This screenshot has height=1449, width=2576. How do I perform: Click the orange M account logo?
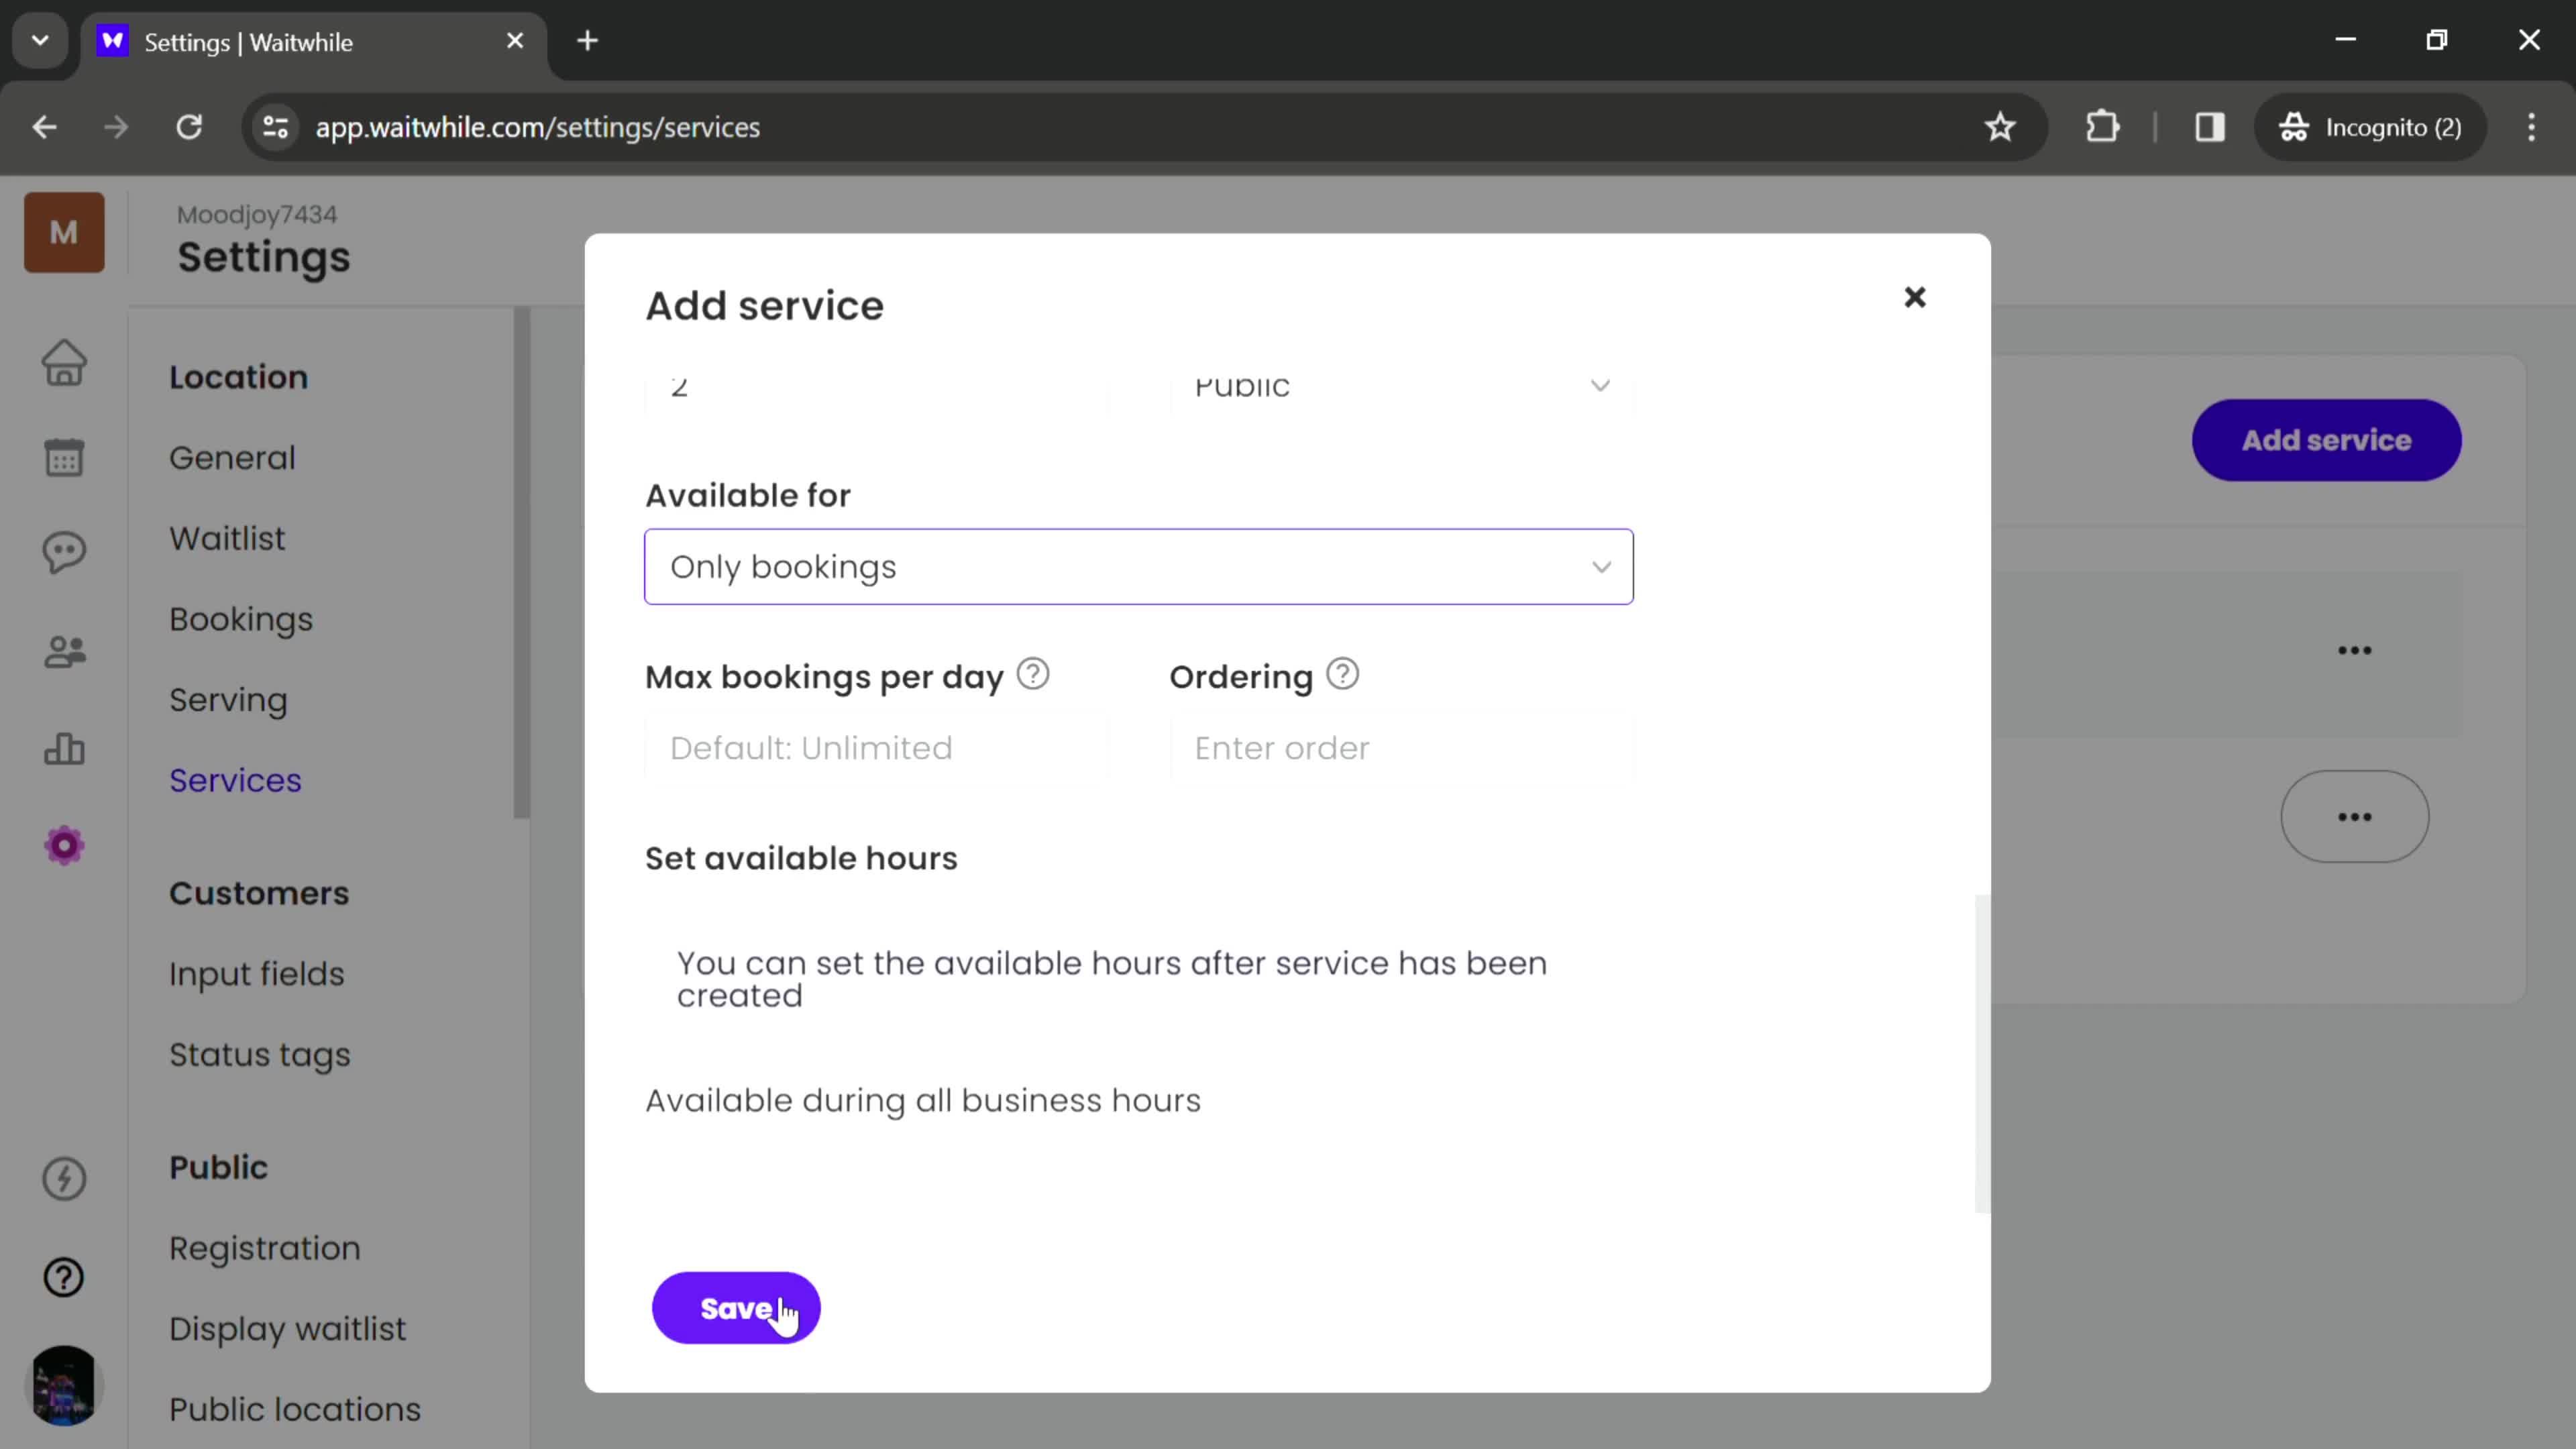click(x=64, y=232)
